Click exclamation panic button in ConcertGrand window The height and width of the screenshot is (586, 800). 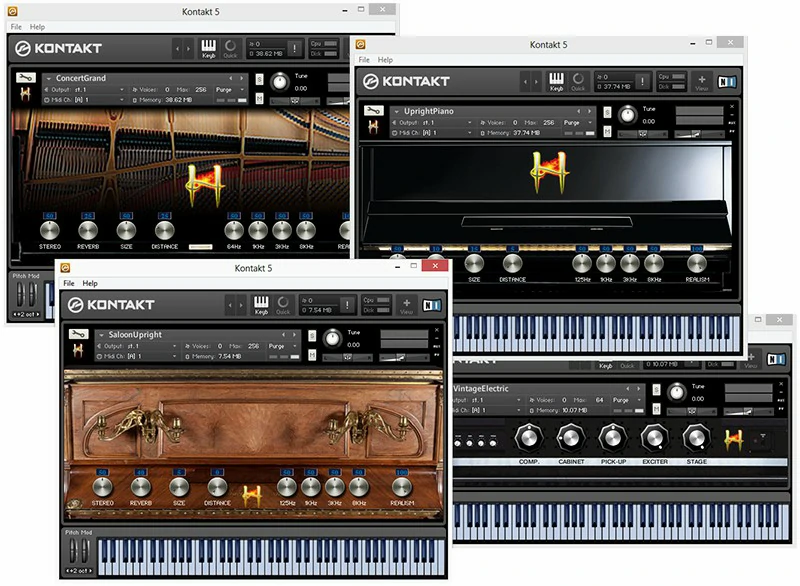(x=294, y=48)
